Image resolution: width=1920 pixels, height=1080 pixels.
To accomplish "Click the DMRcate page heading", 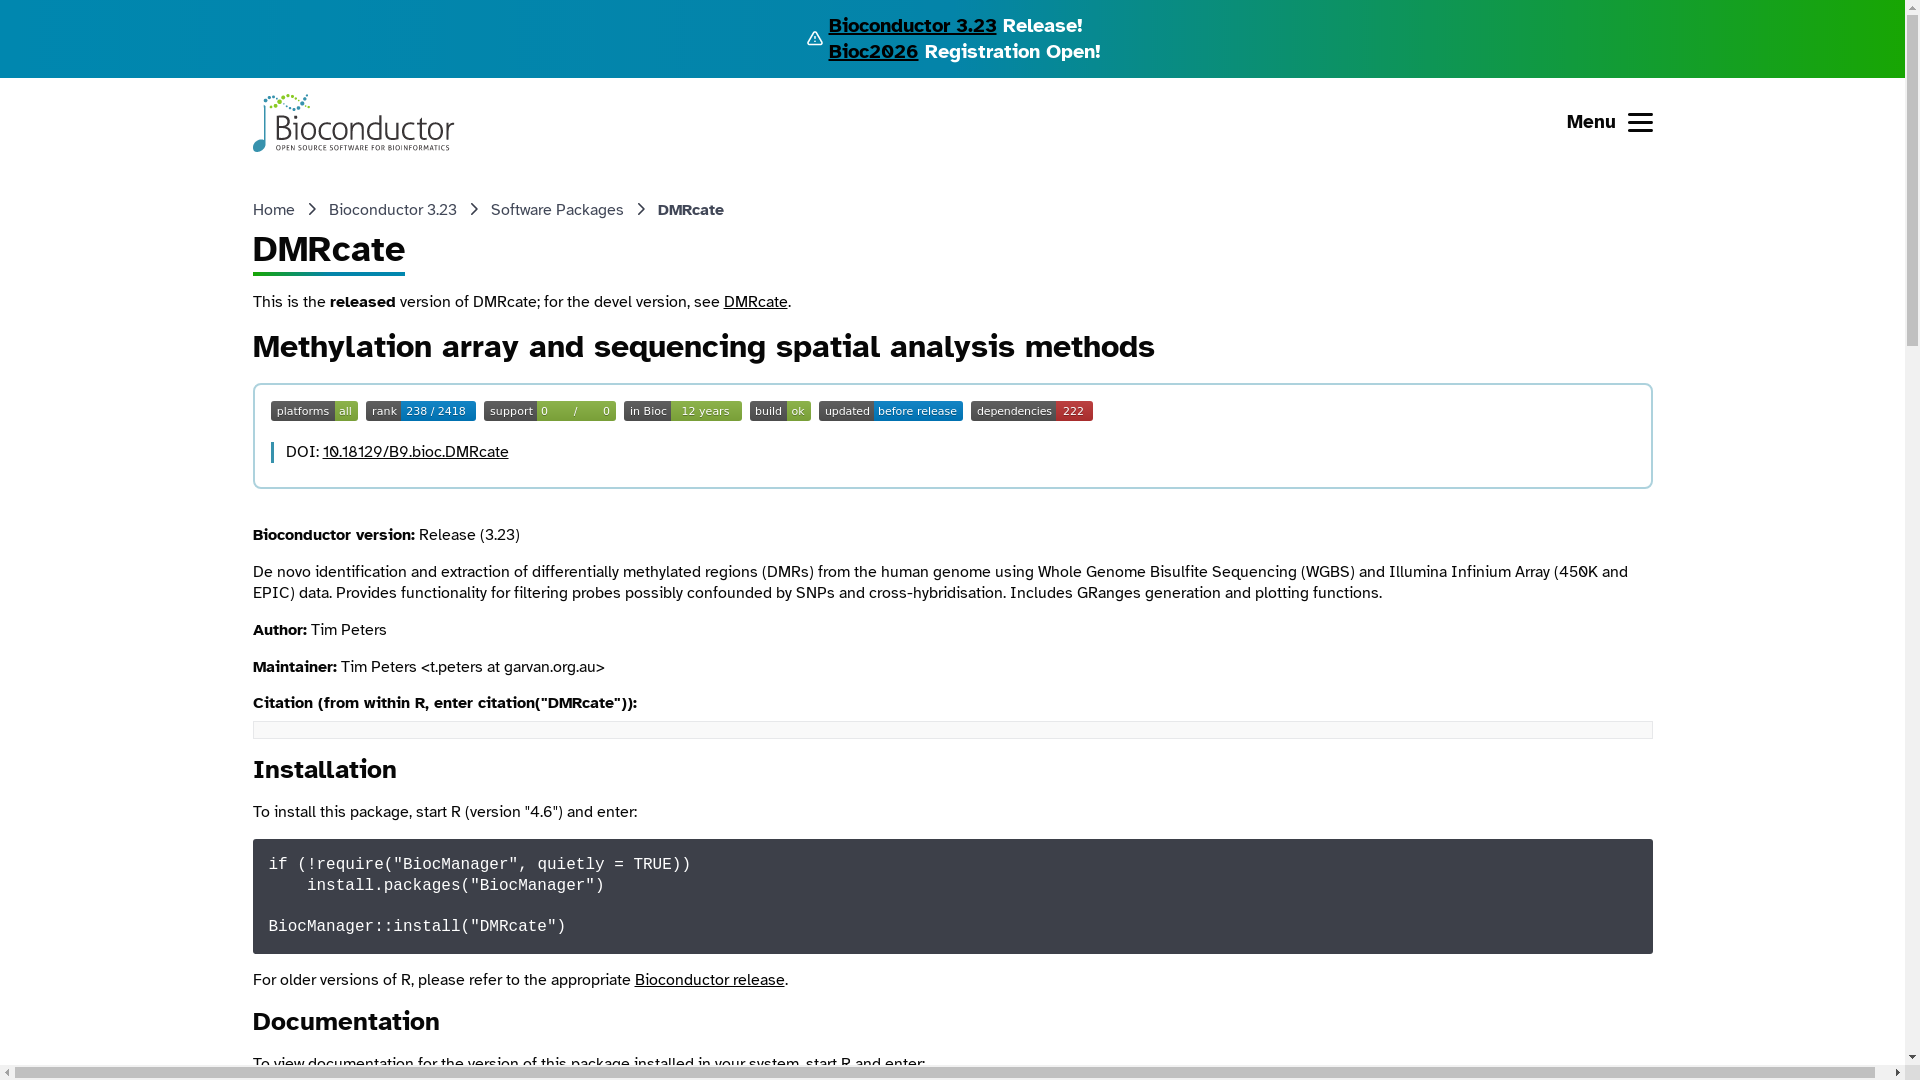I will click(329, 249).
